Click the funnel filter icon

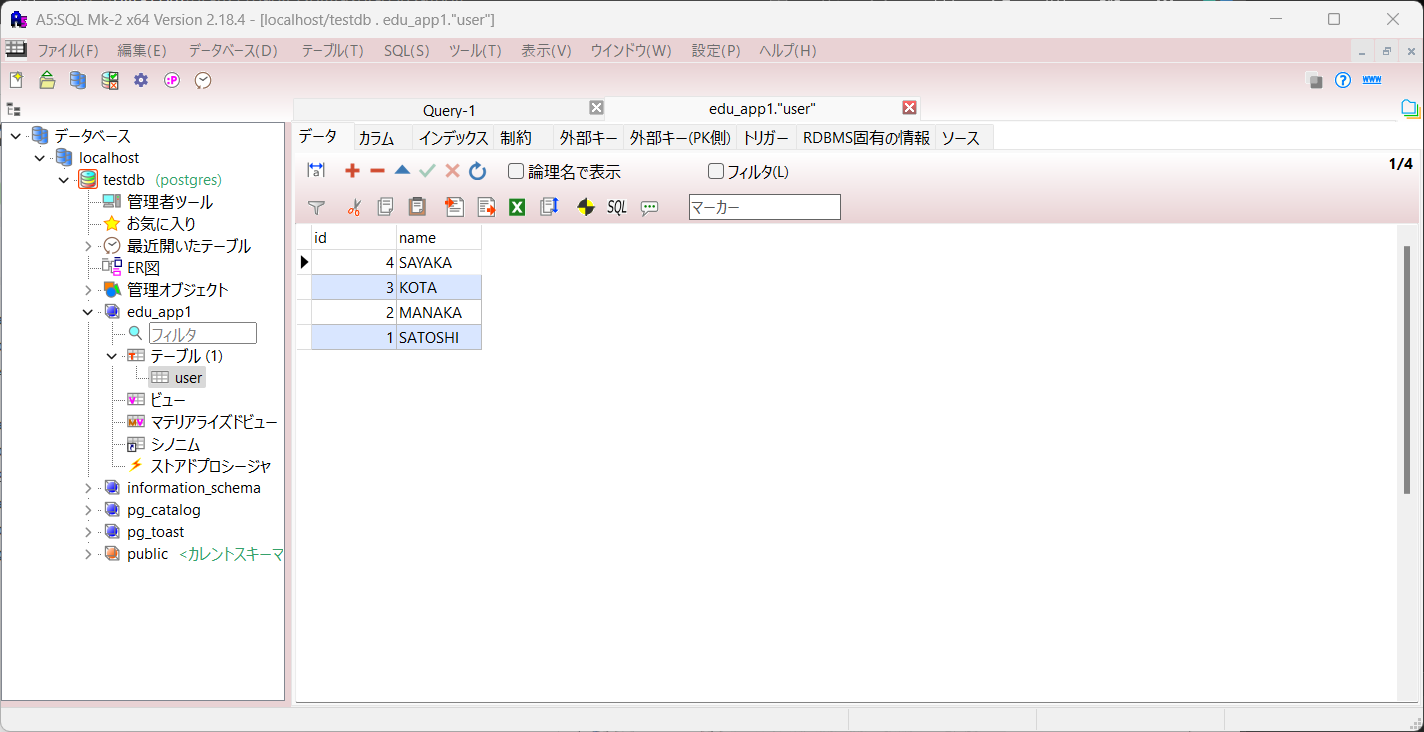point(316,207)
